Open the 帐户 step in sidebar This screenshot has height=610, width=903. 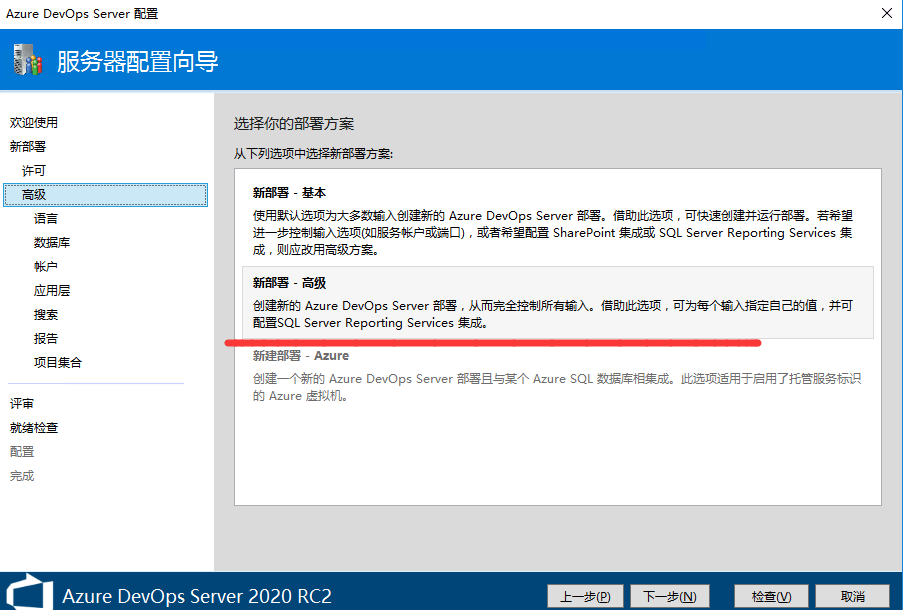(x=46, y=267)
